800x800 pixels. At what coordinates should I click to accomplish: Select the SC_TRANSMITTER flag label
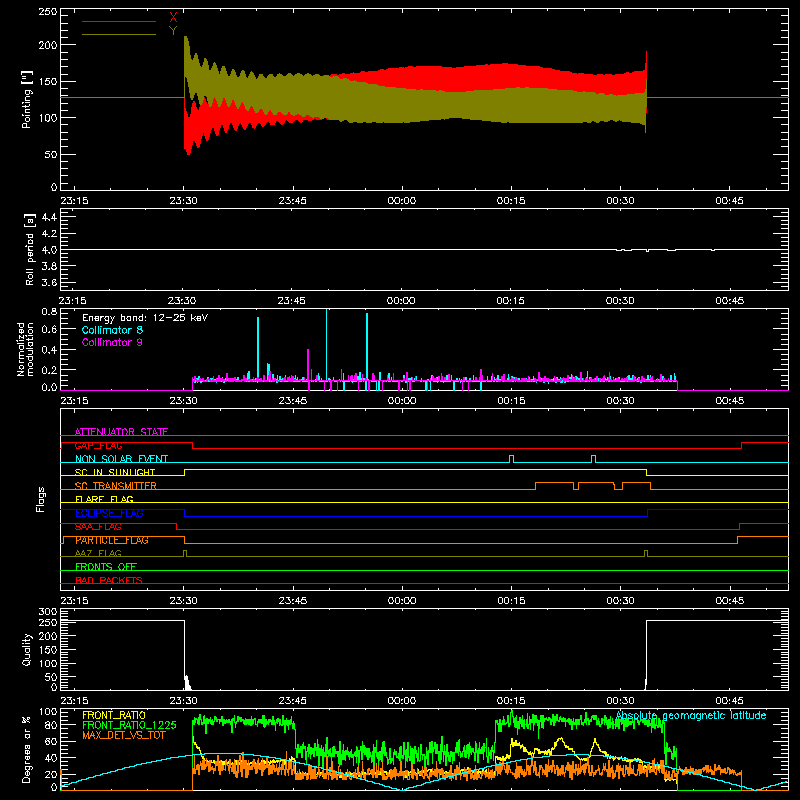click(115, 486)
